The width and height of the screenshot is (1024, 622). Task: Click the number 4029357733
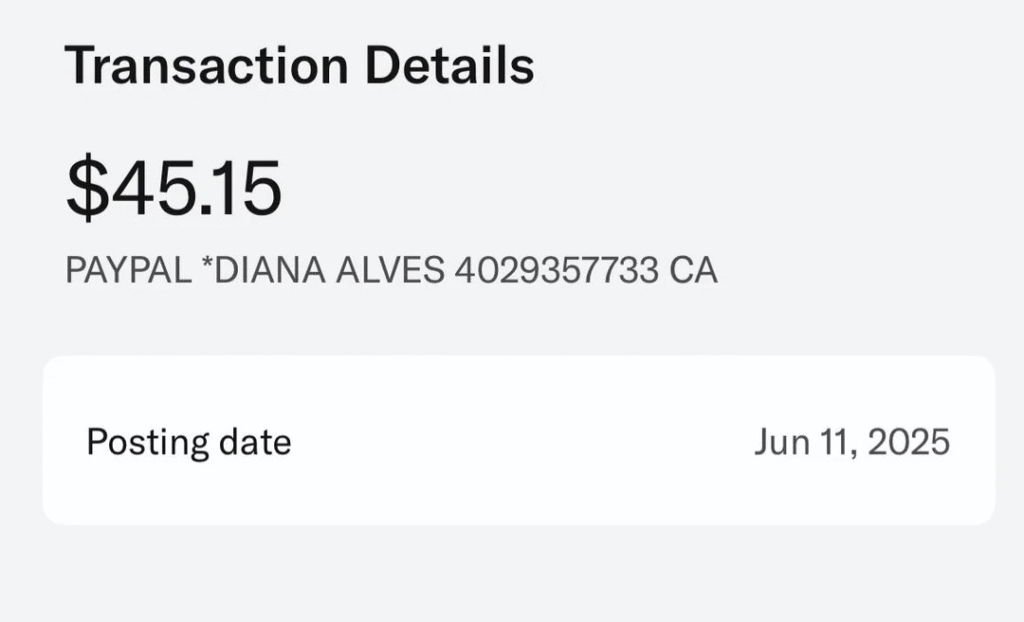pyautogui.click(x=556, y=271)
